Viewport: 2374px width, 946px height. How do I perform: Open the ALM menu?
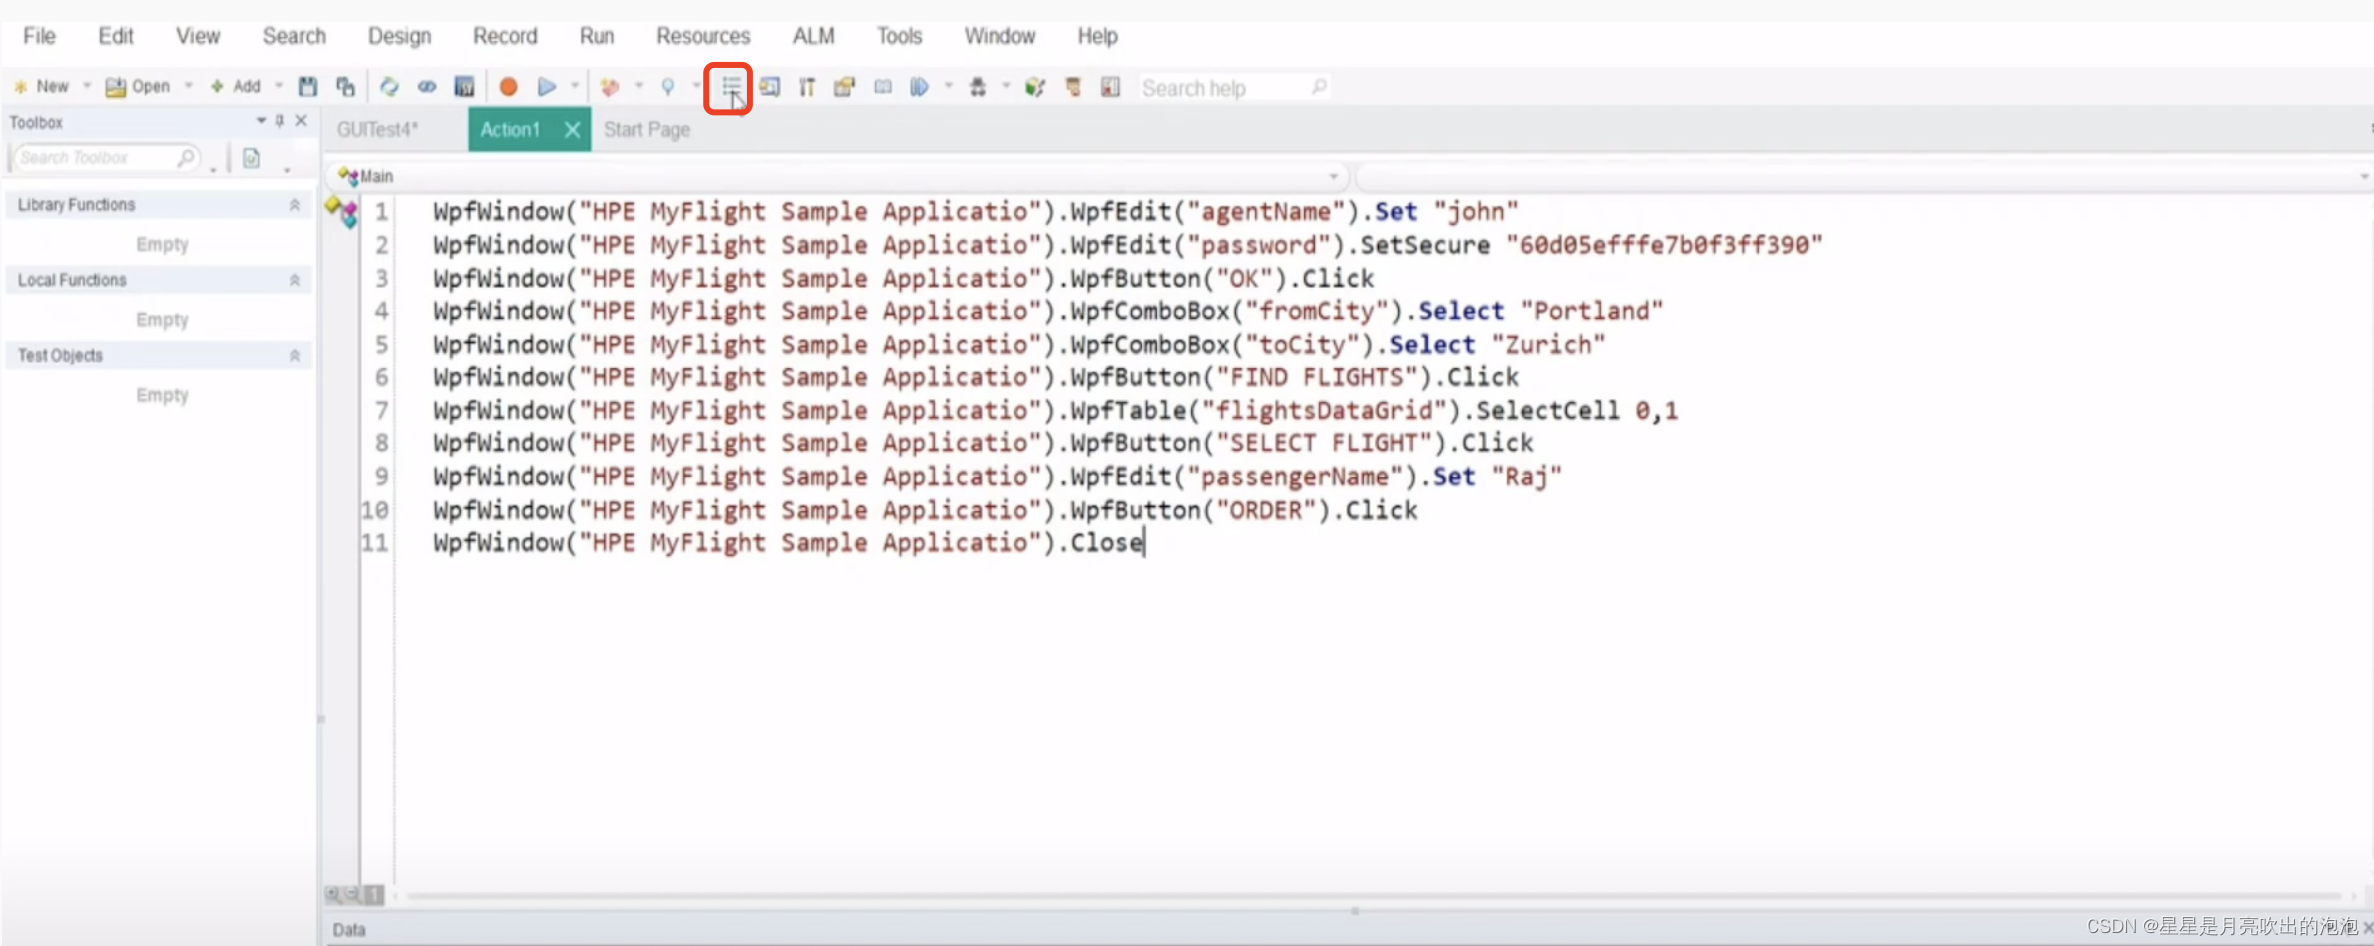813,36
